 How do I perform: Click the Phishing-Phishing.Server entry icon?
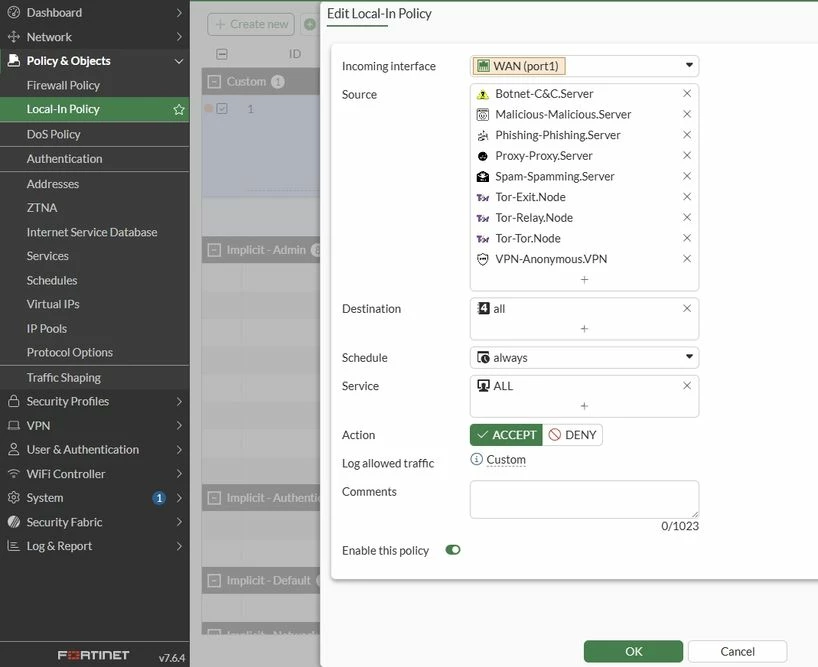click(483, 136)
